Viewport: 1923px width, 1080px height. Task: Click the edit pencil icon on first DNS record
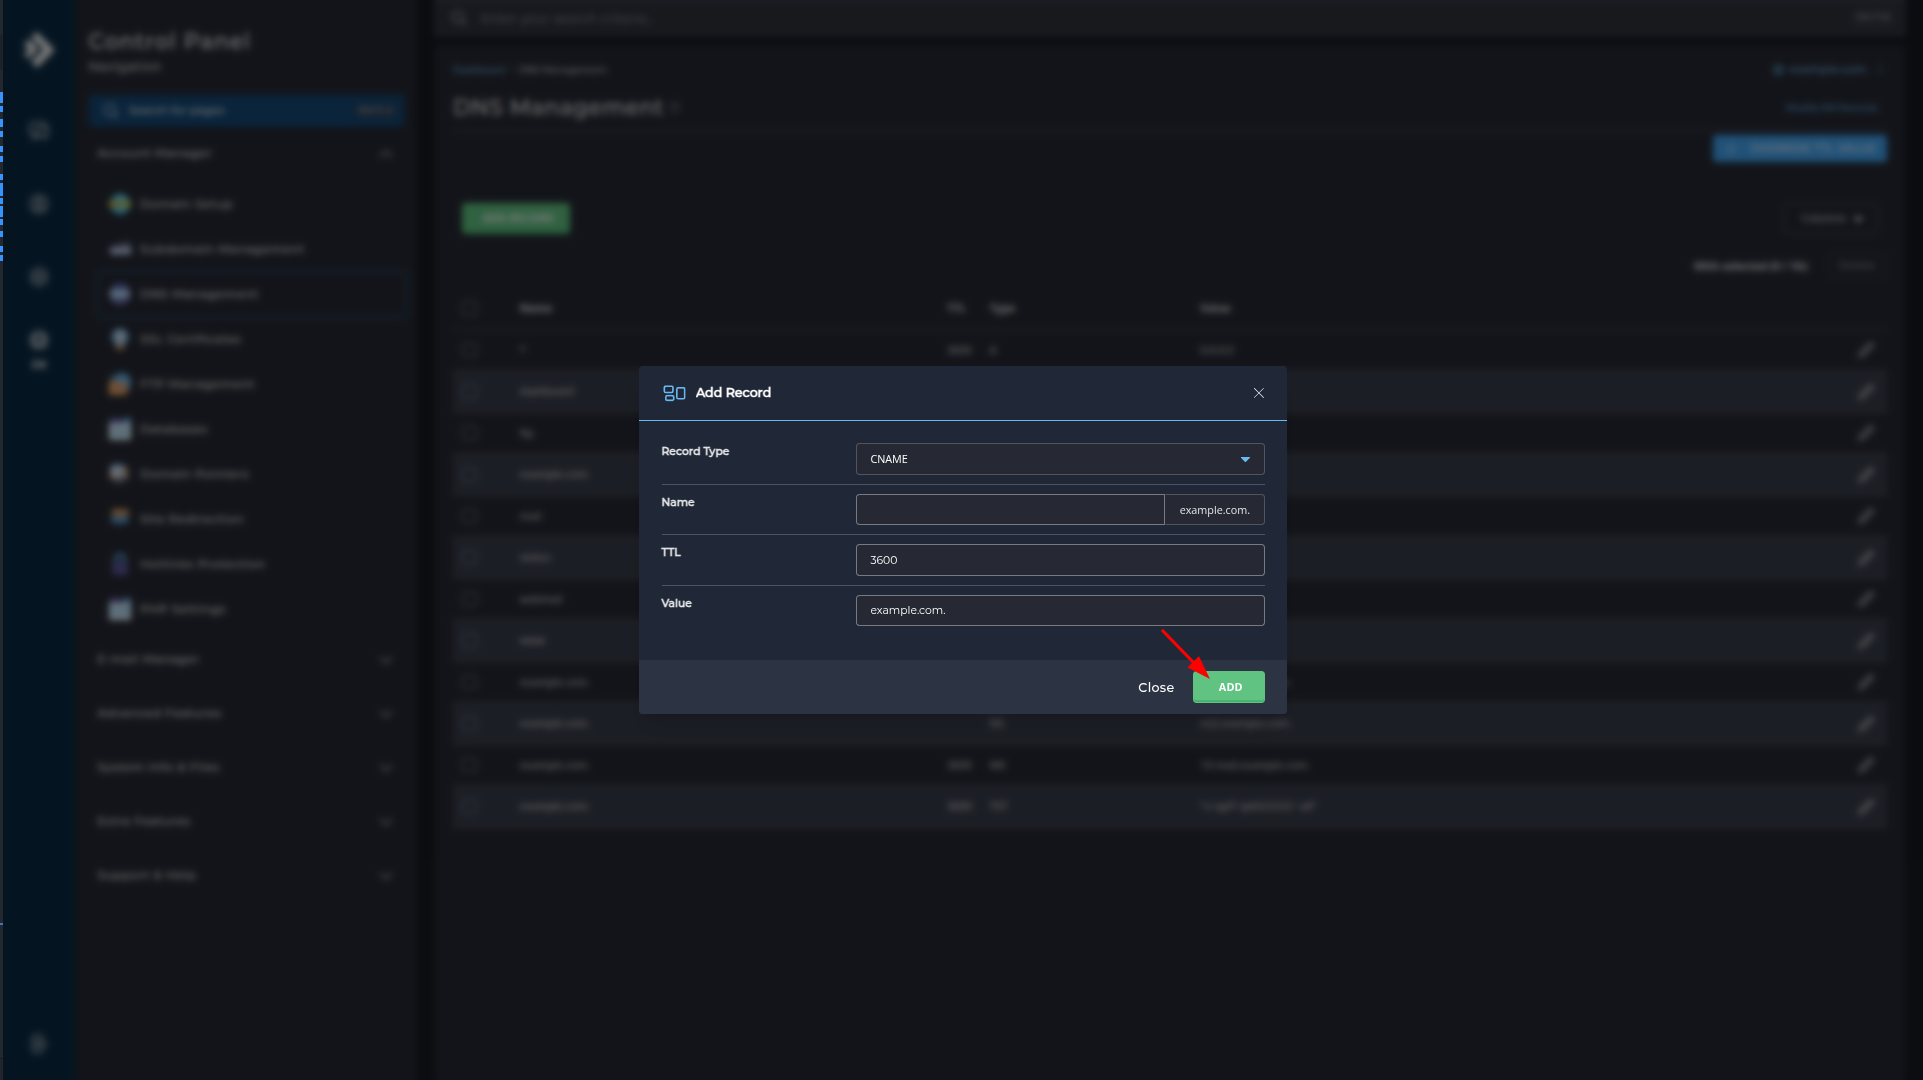point(1868,350)
